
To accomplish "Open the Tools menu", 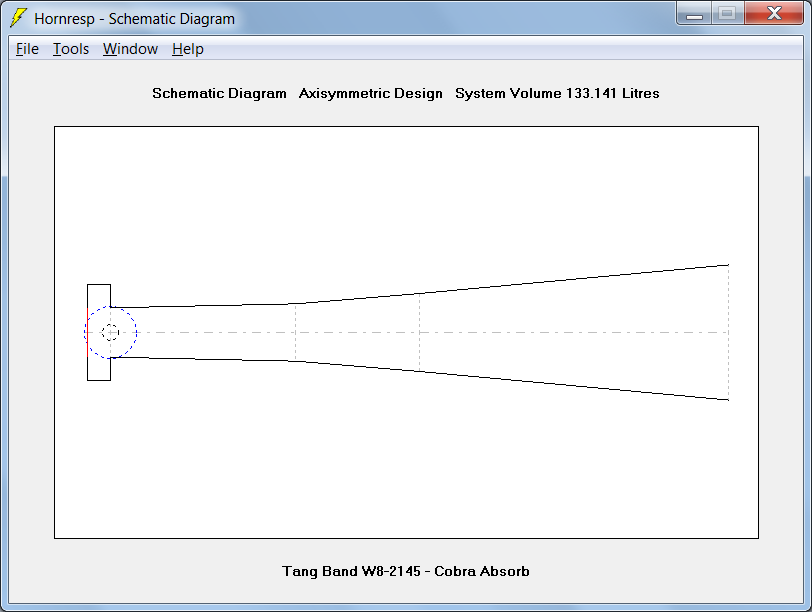I will click(71, 49).
